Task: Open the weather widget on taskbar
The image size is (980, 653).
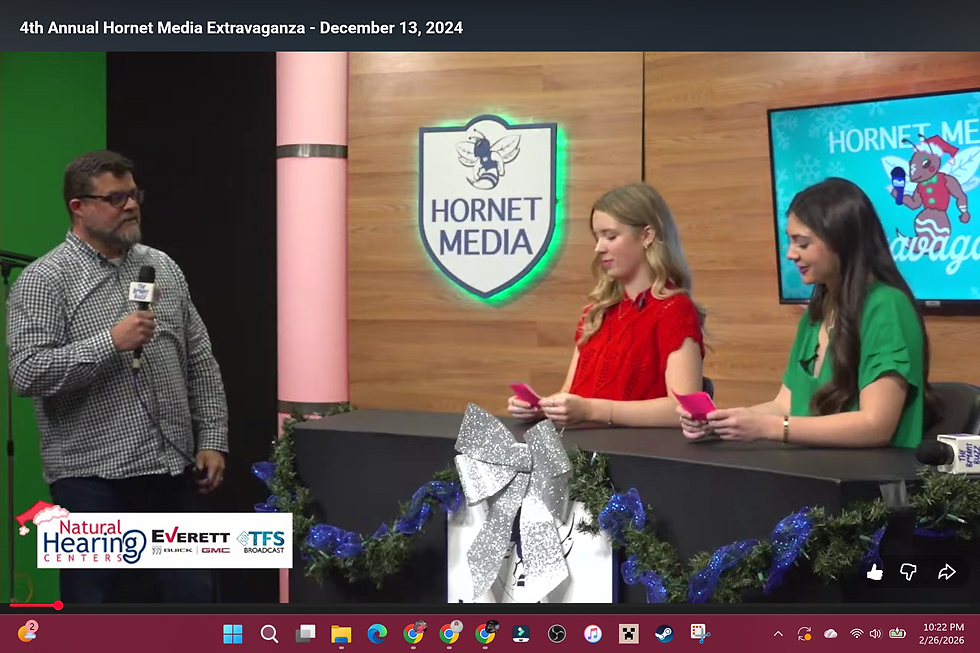Action: tap(28, 632)
